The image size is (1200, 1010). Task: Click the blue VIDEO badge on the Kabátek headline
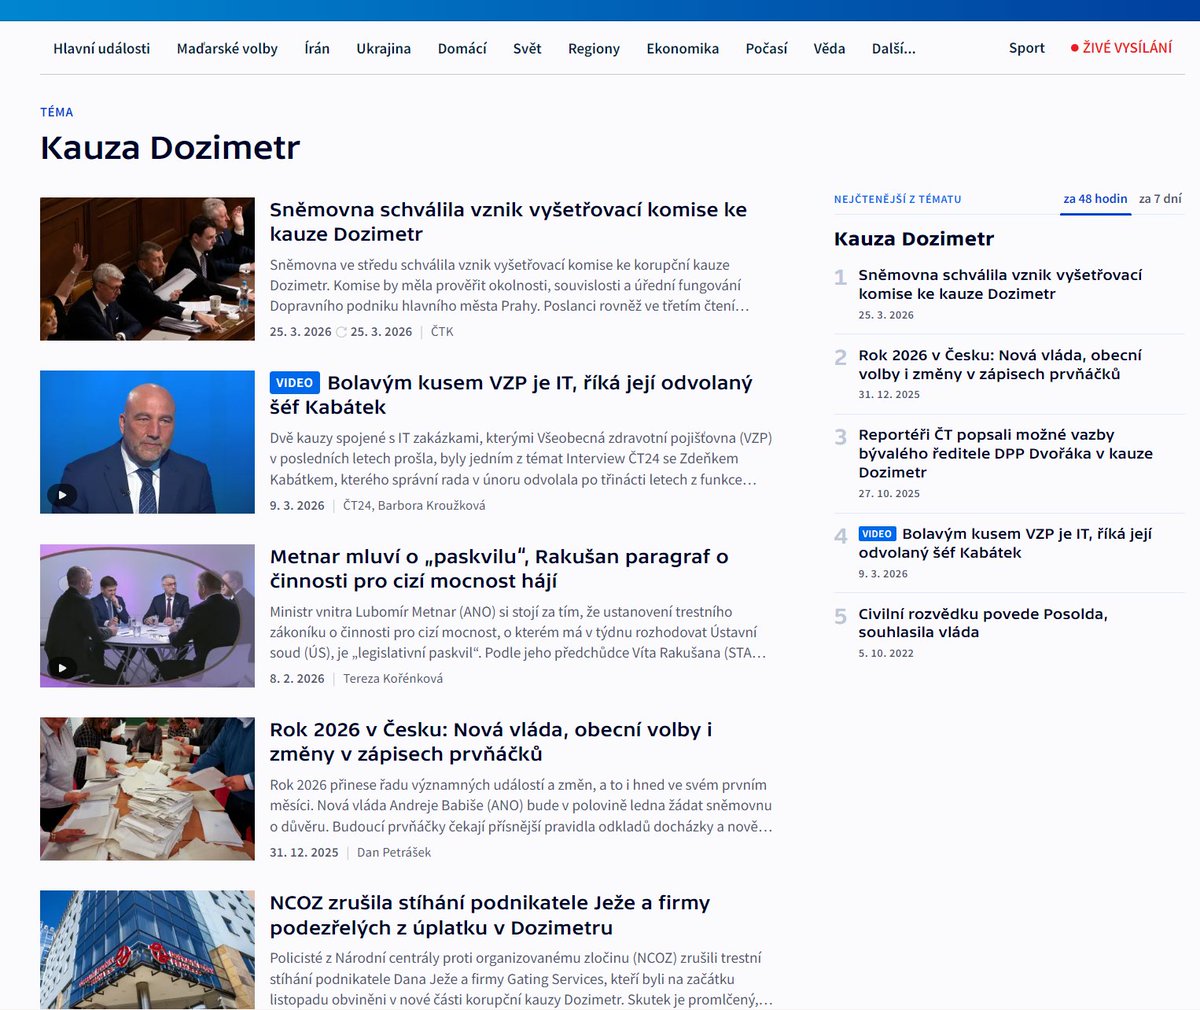[294, 382]
